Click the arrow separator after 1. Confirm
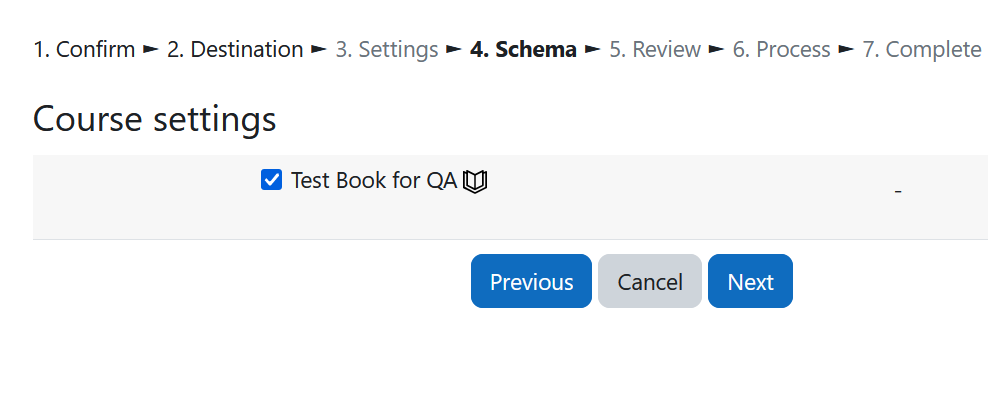The height and width of the screenshot is (400, 988). coord(151,49)
